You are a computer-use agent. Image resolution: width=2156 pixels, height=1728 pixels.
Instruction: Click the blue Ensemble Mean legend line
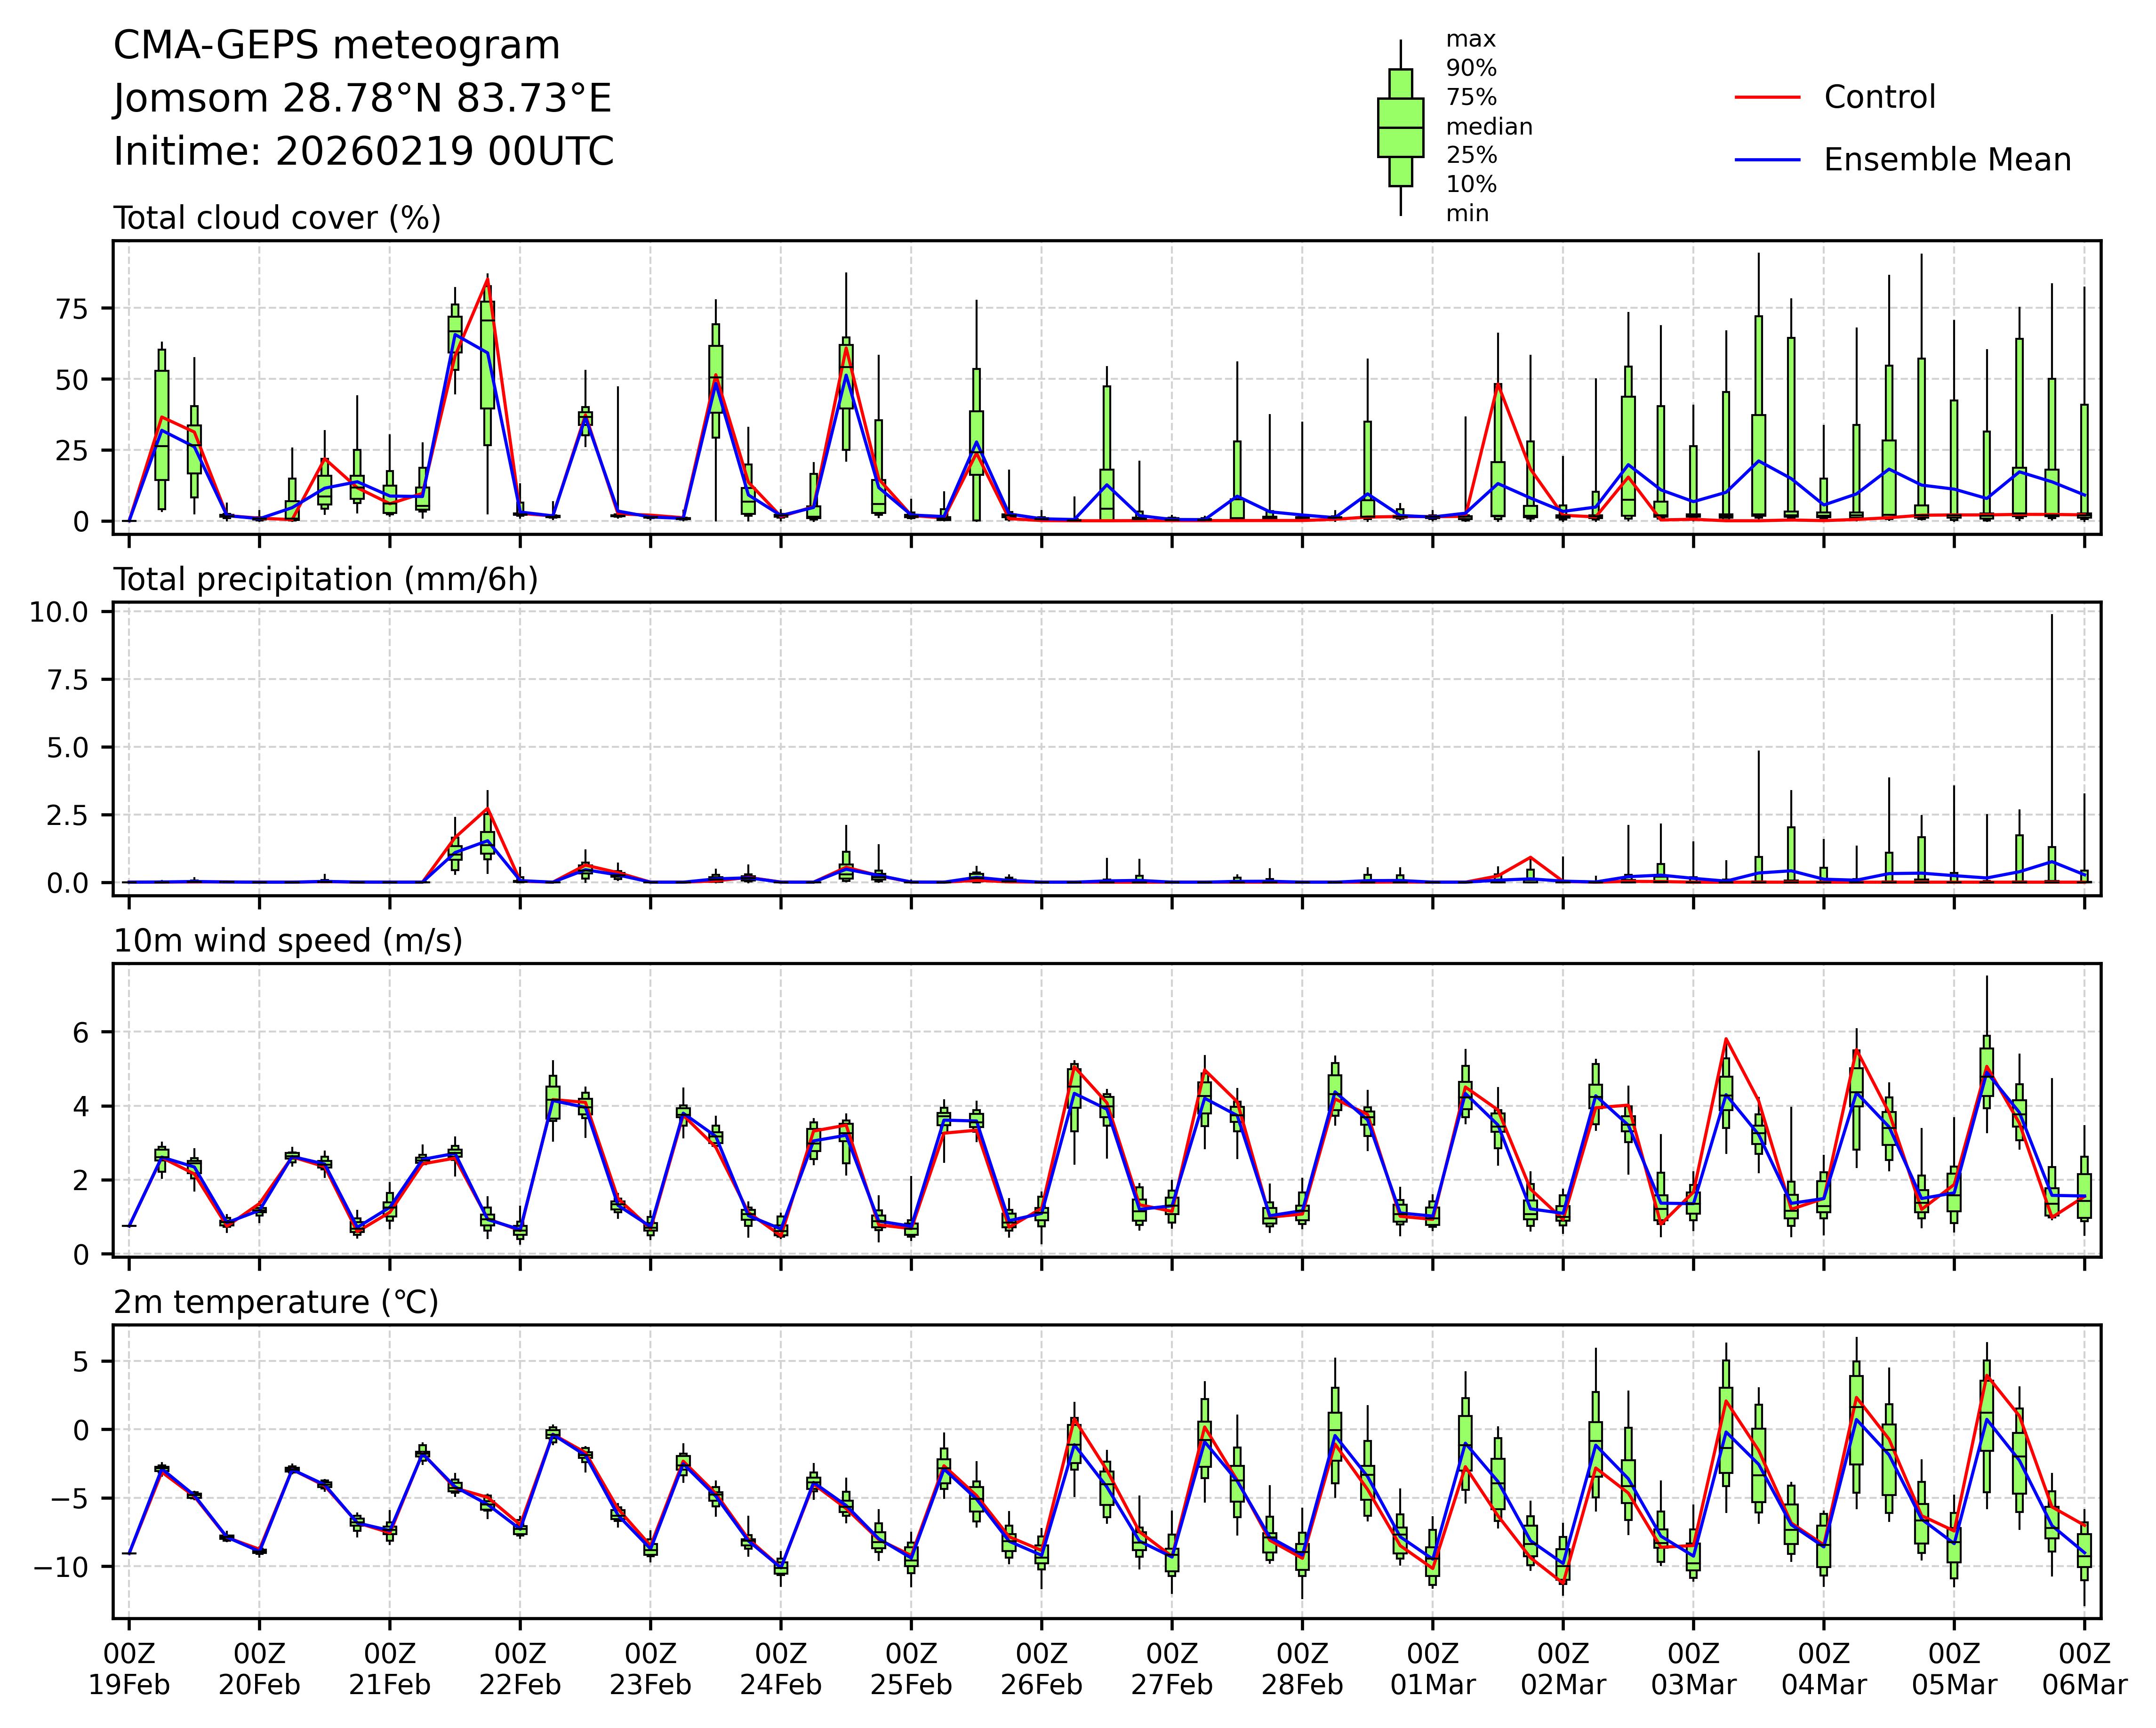pyautogui.click(x=1767, y=160)
